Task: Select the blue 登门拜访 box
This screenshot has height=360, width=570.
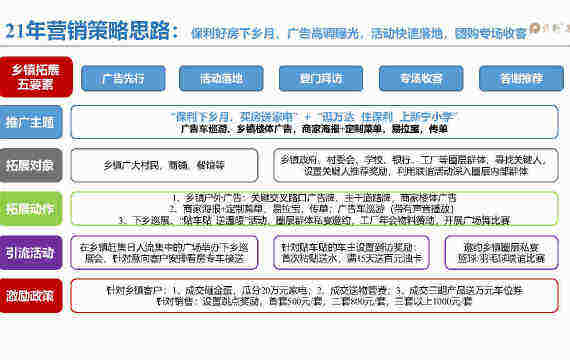Action: [321, 78]
